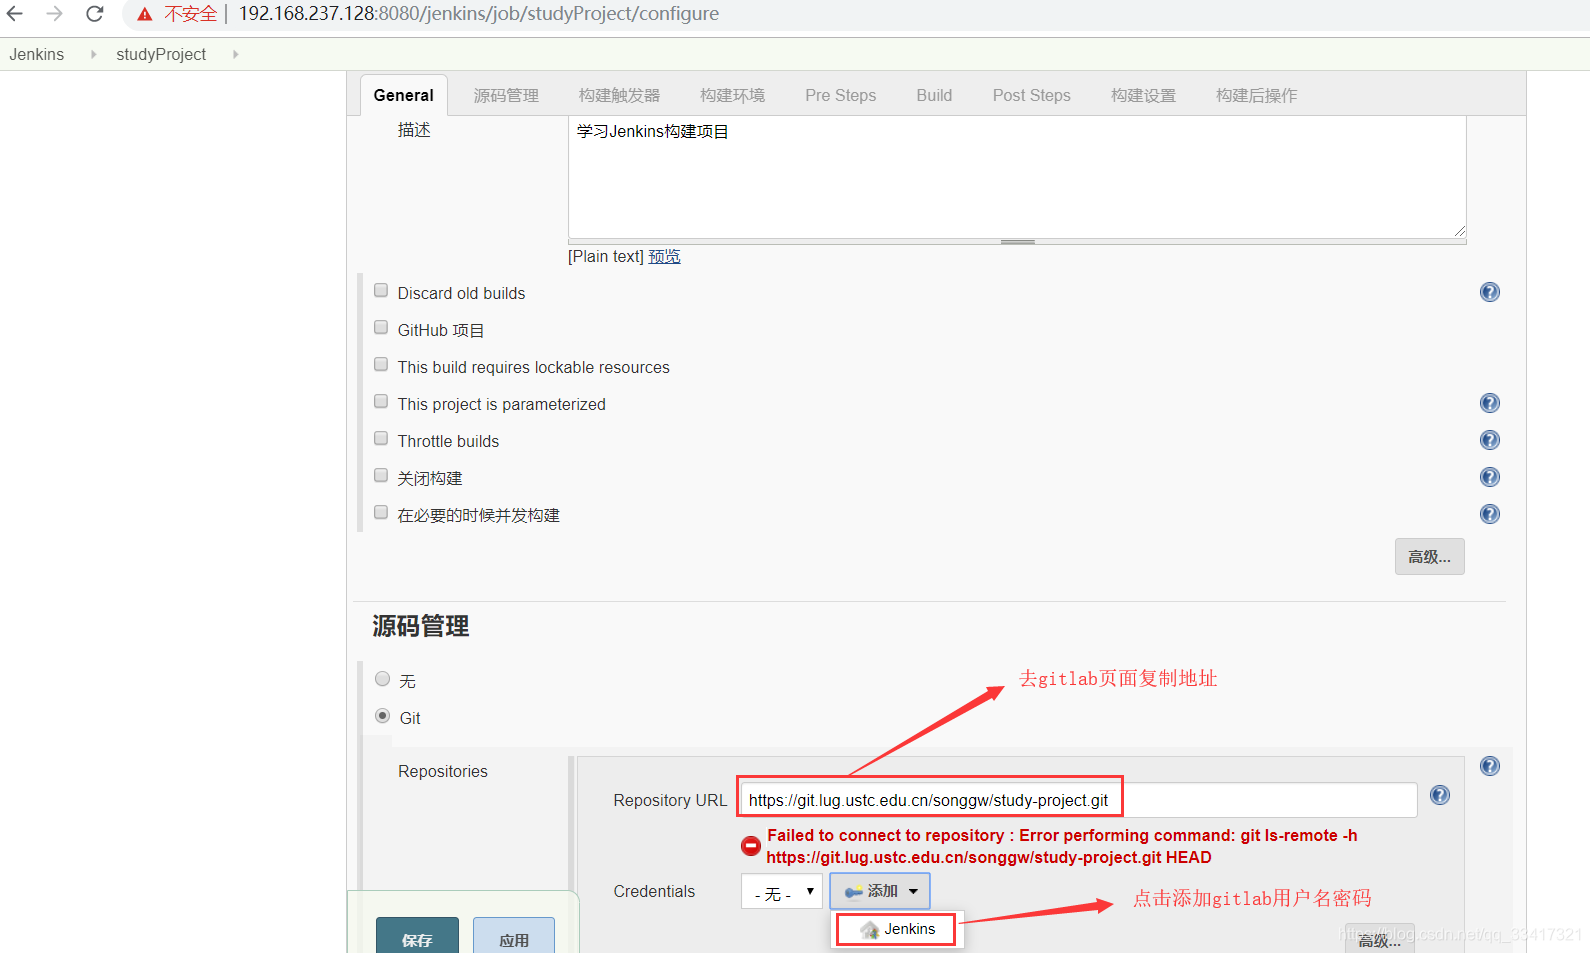
Task: Expand breadcrumb arrow after studyProject
Action: (x=235, y=55)
